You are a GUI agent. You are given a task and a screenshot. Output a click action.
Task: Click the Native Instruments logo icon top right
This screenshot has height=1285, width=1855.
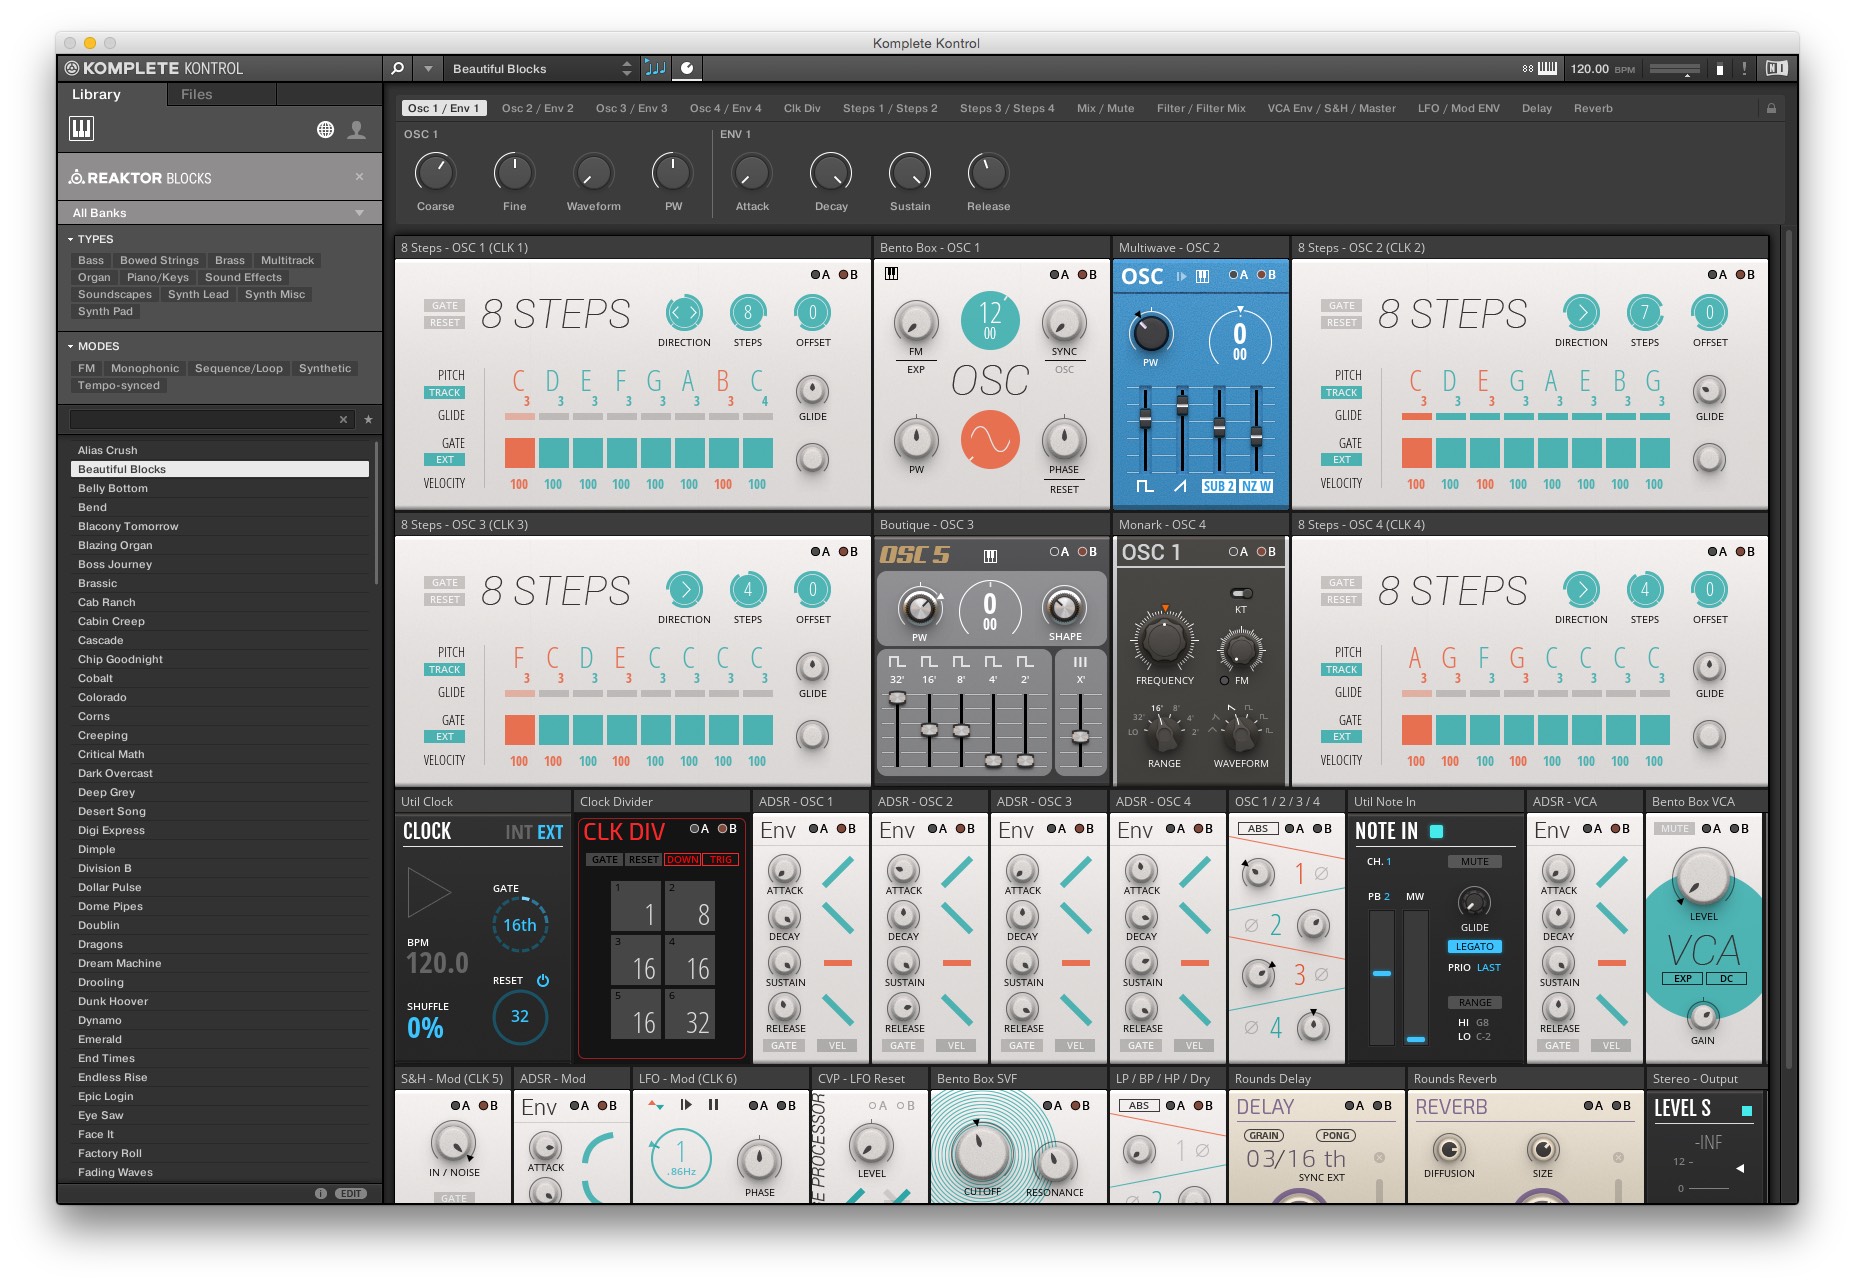click(1777, 69)
